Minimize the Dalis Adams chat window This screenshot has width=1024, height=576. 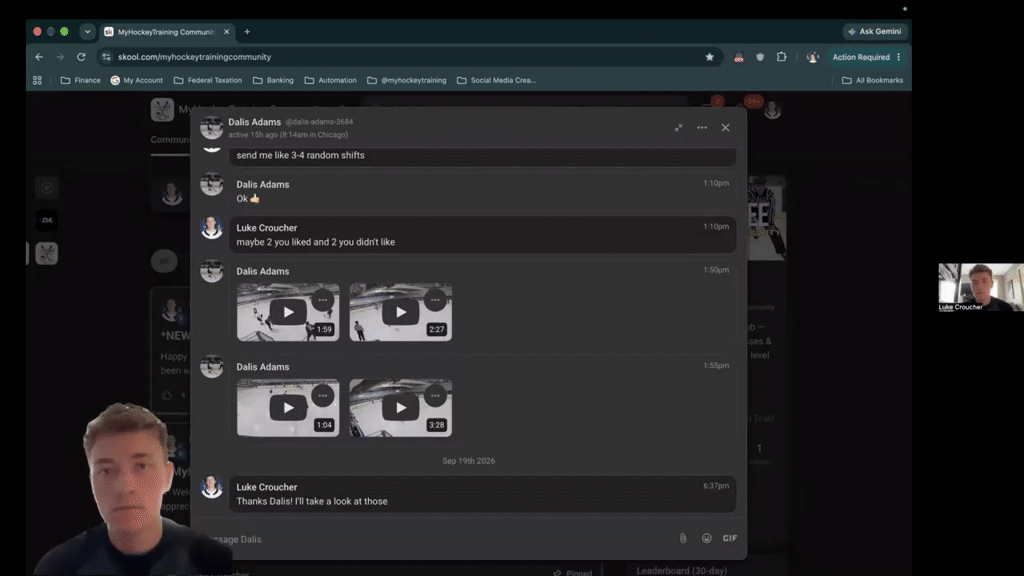pos(679,127)
